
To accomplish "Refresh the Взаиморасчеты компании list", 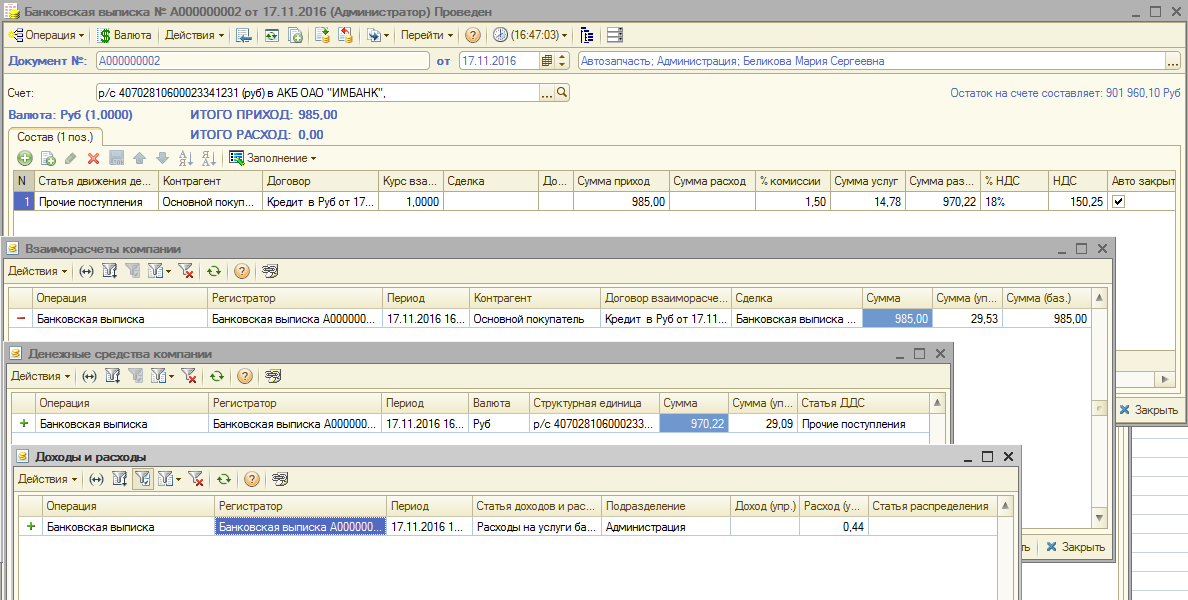I will click(214, 271).
